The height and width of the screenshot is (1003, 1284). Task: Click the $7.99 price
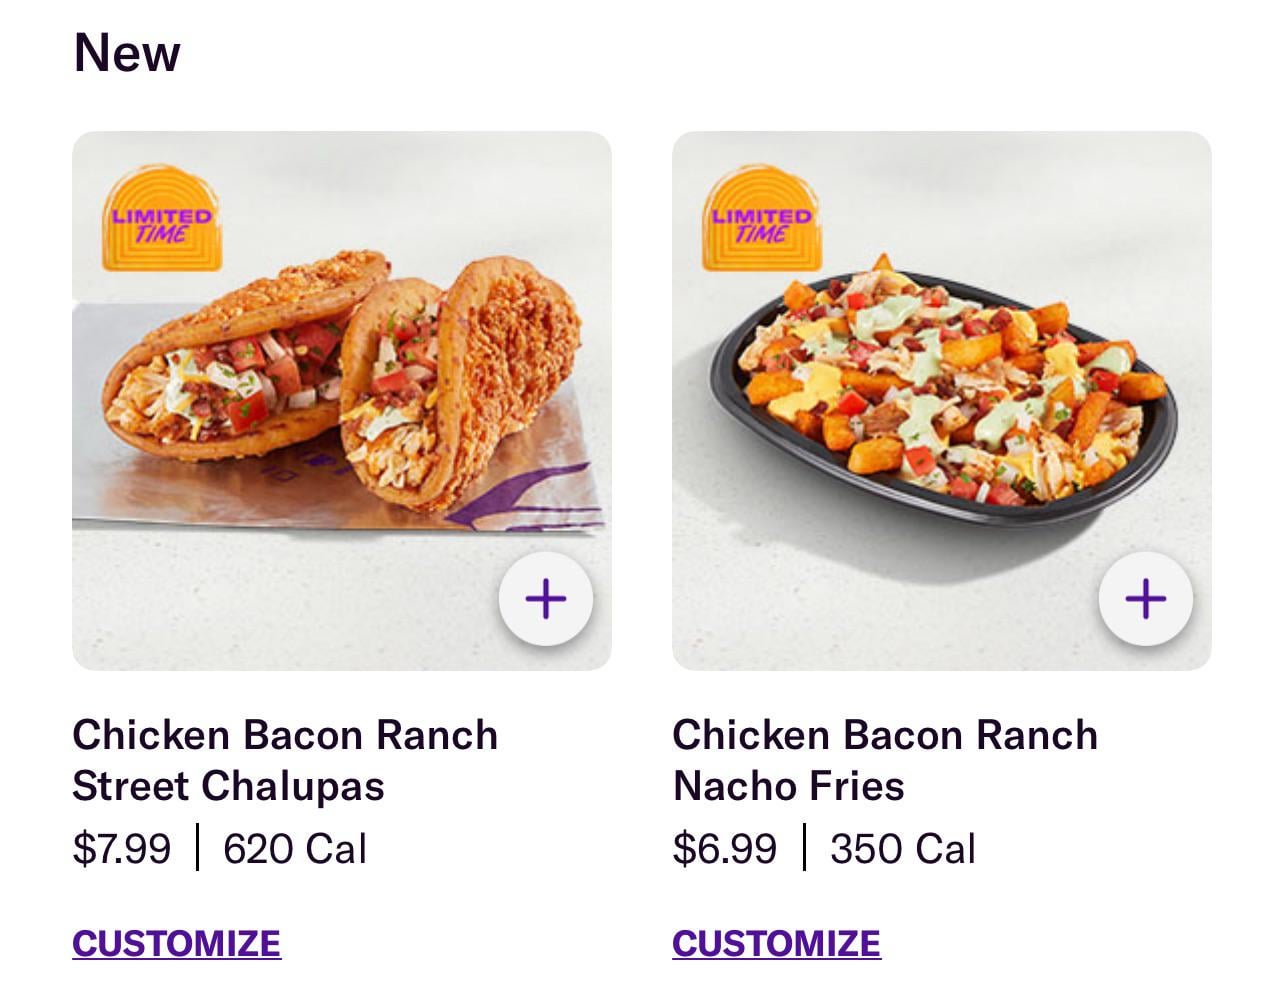121,849
